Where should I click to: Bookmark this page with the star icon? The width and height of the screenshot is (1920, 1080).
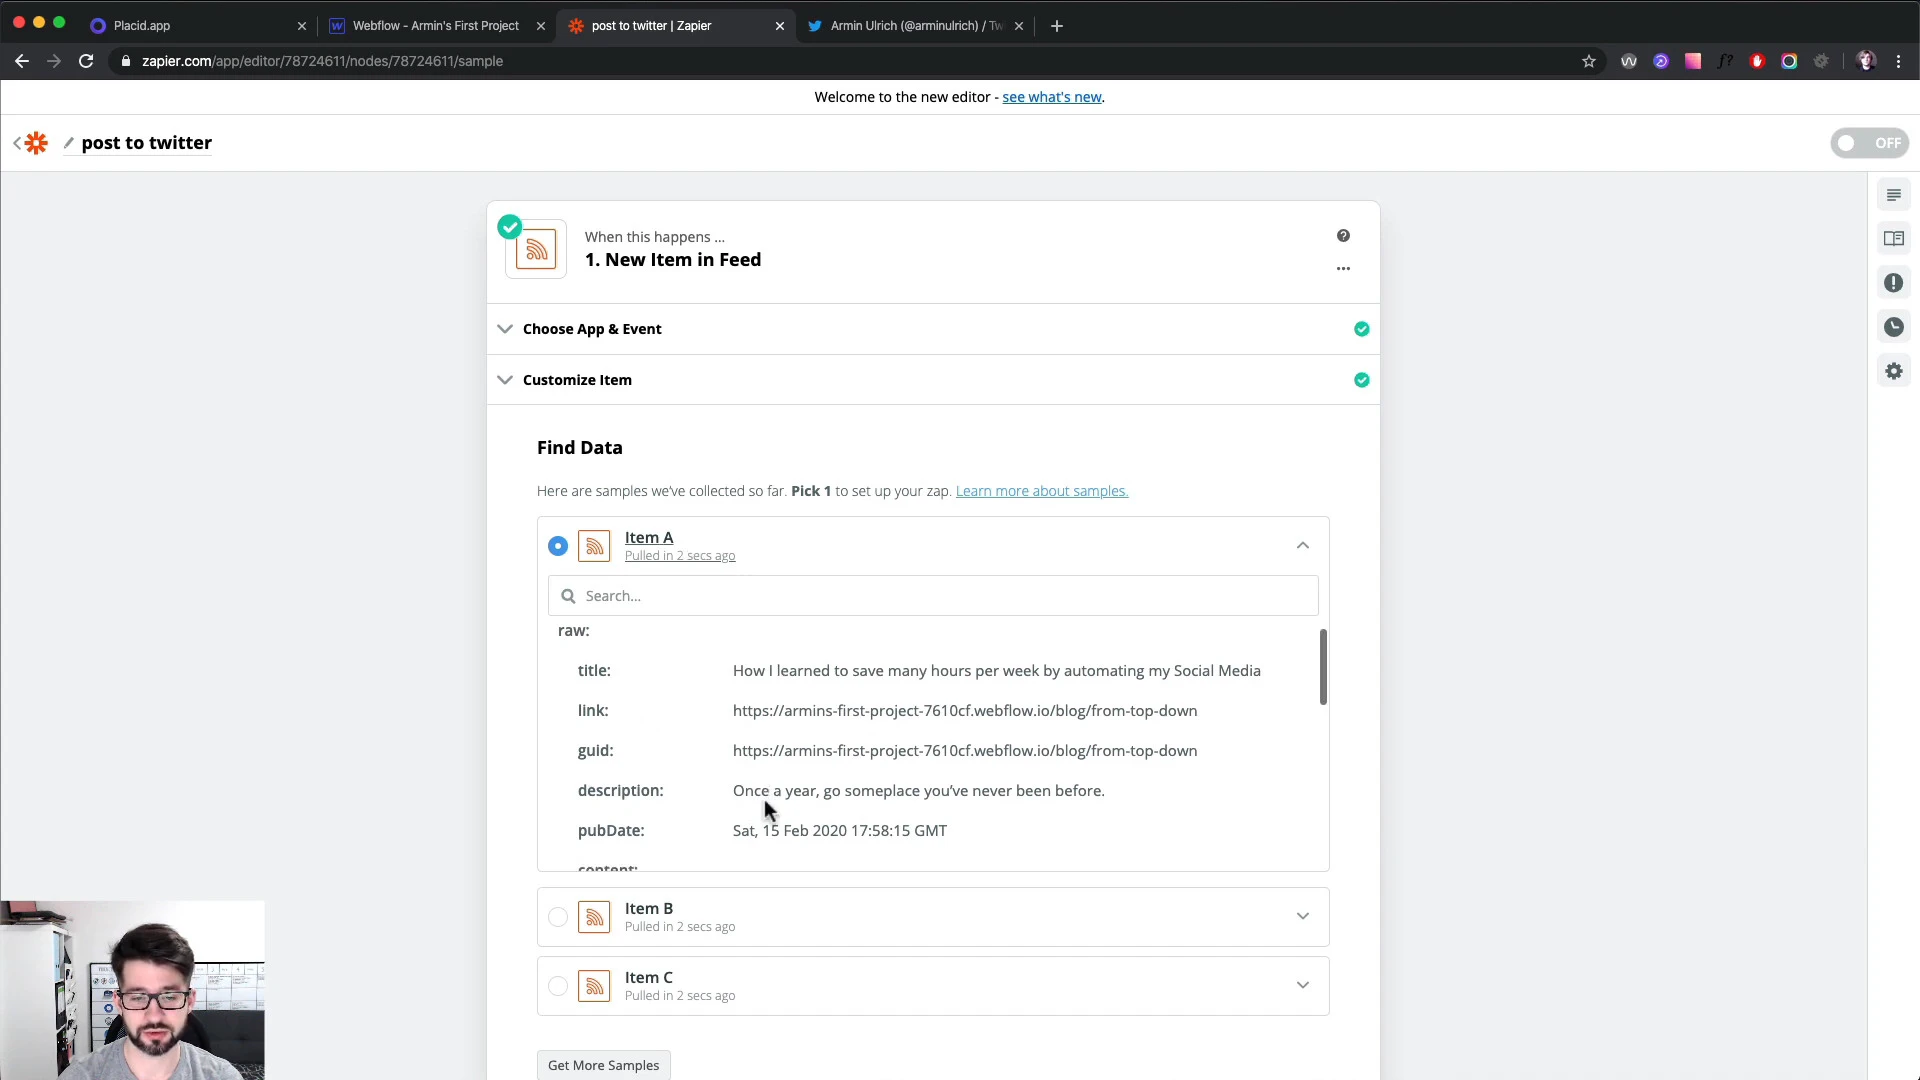coord(1589,61)
